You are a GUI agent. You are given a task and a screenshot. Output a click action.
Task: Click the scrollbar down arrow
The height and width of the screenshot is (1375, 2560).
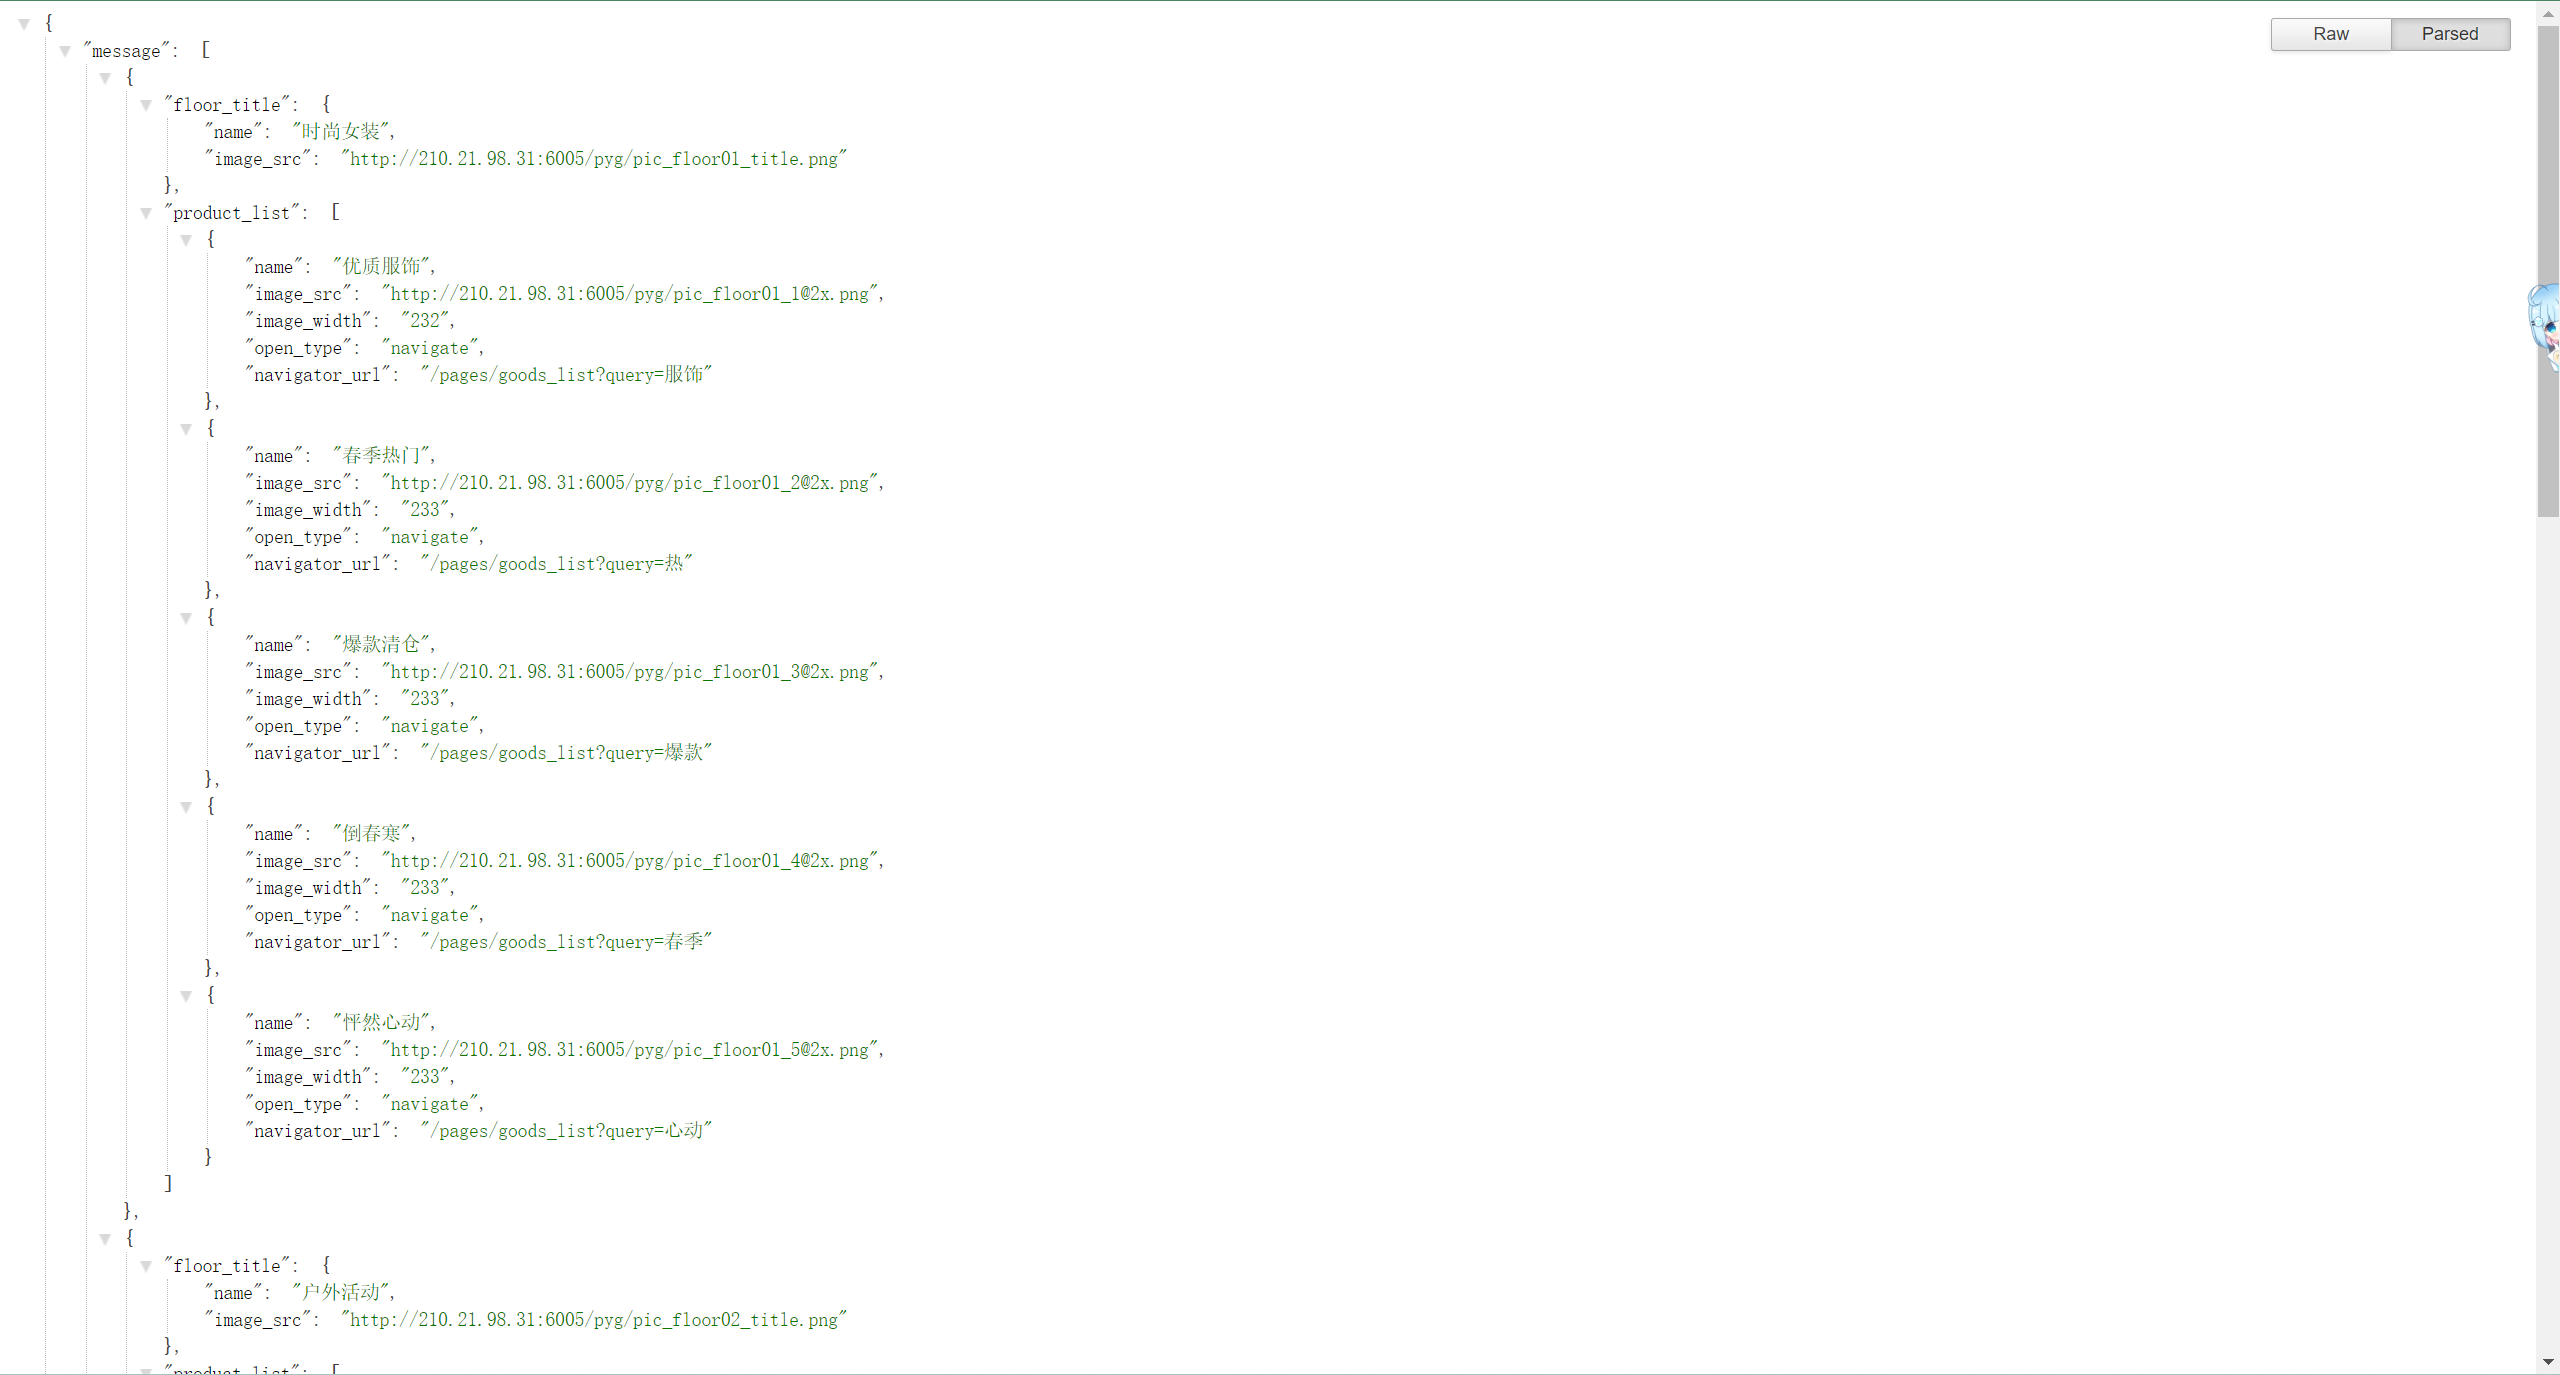click(x=2548, y=1362)
